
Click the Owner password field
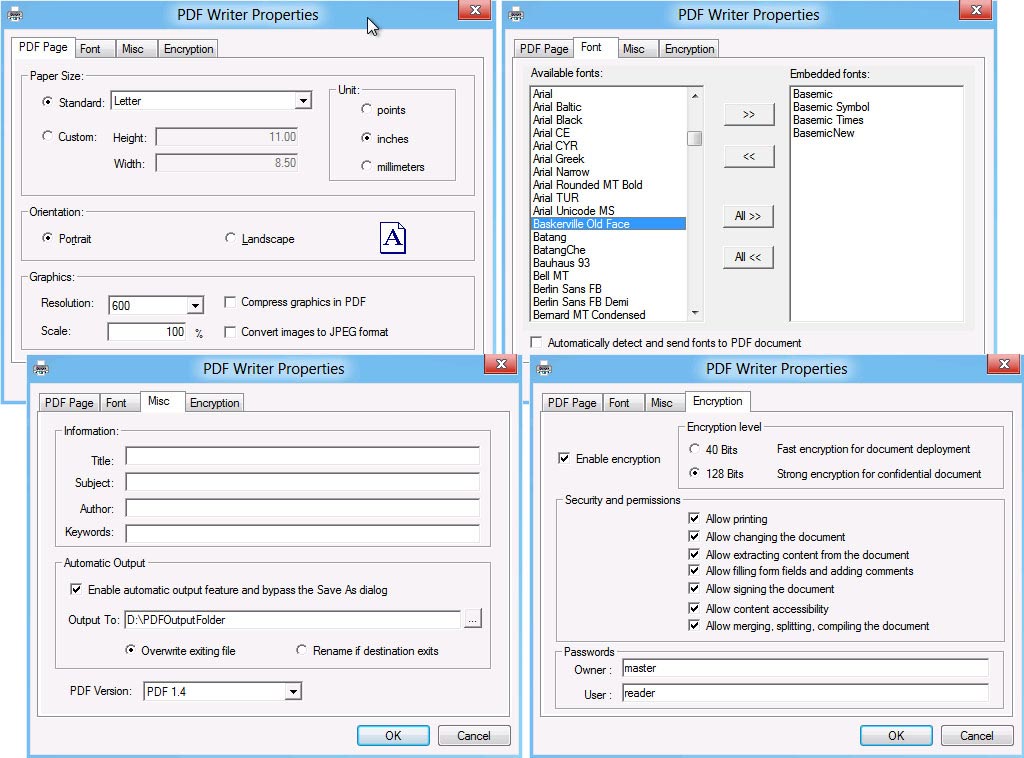pyautogui.click(x=805, y=668)
